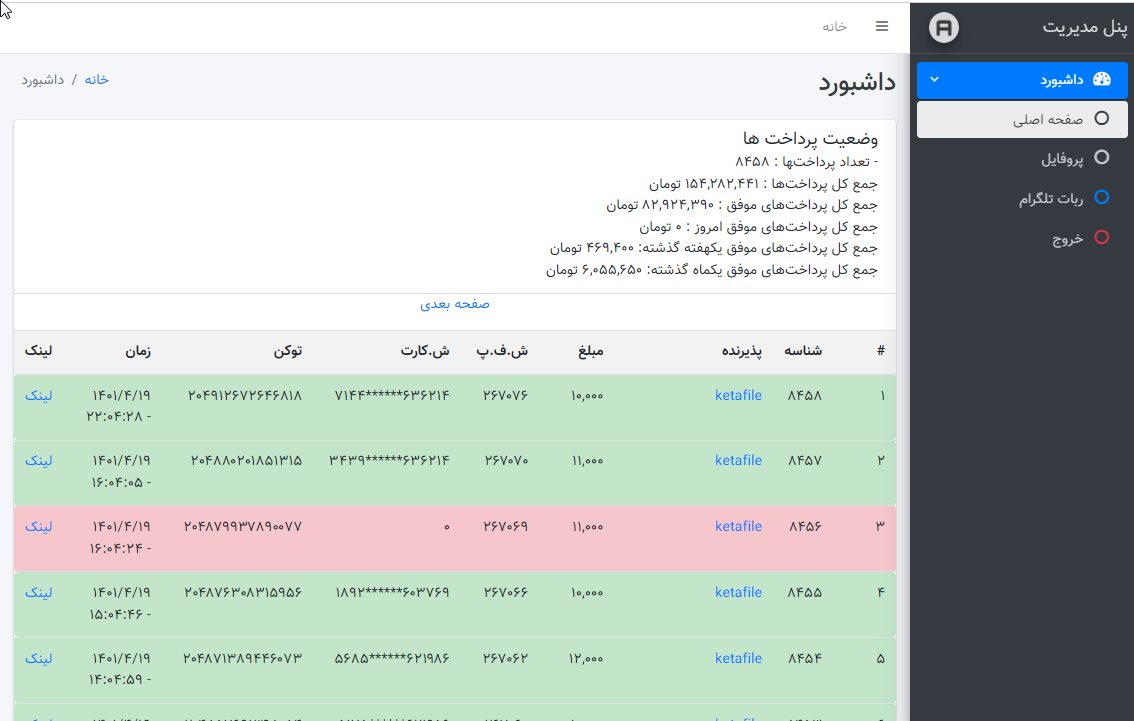Open the ربات تلگرام sidebar item
The height and width of the screenshot is (721, 1134).
(x=1022, y=198)
